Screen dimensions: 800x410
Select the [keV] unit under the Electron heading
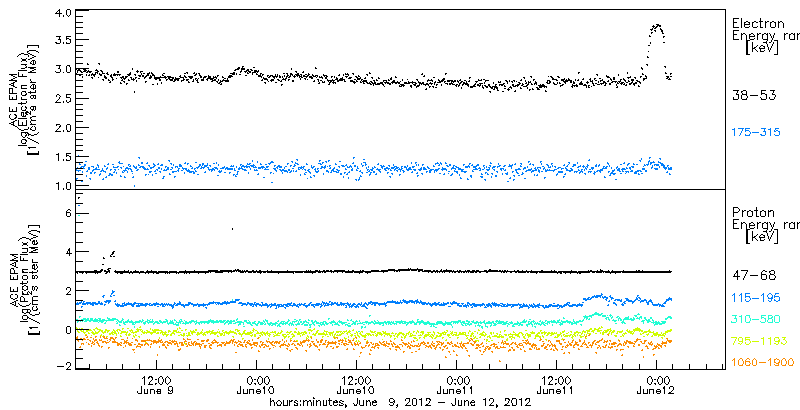762,48
